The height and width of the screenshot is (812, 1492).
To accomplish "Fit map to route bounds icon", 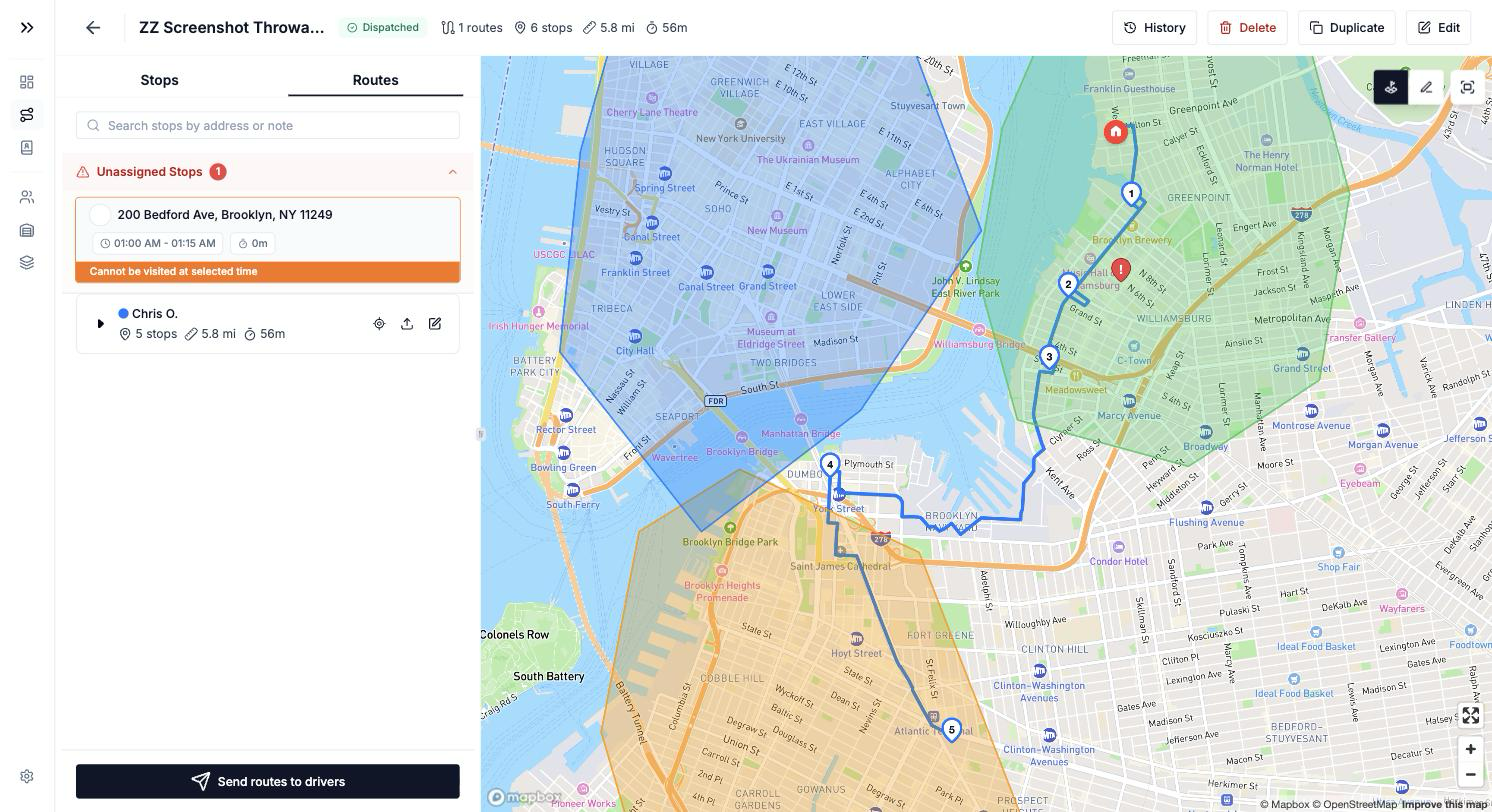I will [1467, 87].
